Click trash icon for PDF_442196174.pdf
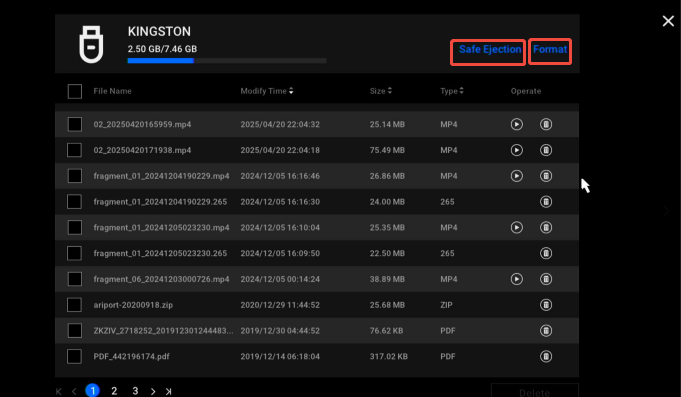 coord(546,357)
